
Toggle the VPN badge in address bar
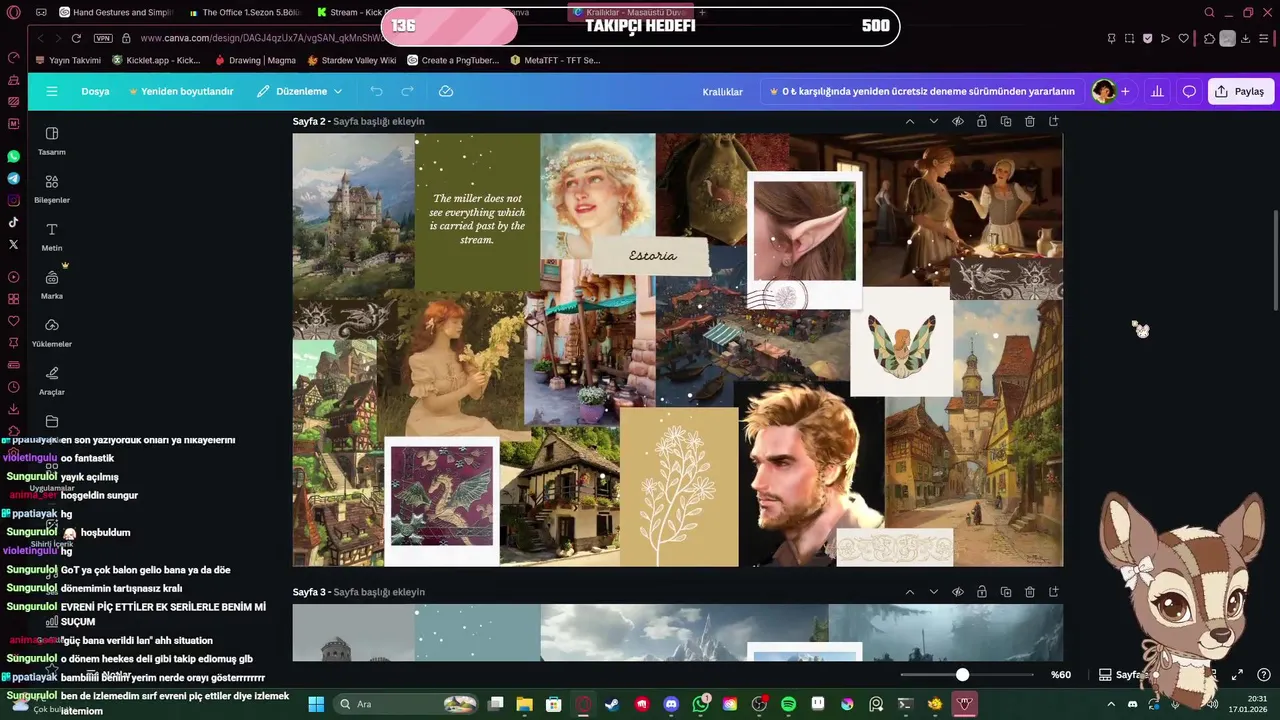tap(103, 38)
